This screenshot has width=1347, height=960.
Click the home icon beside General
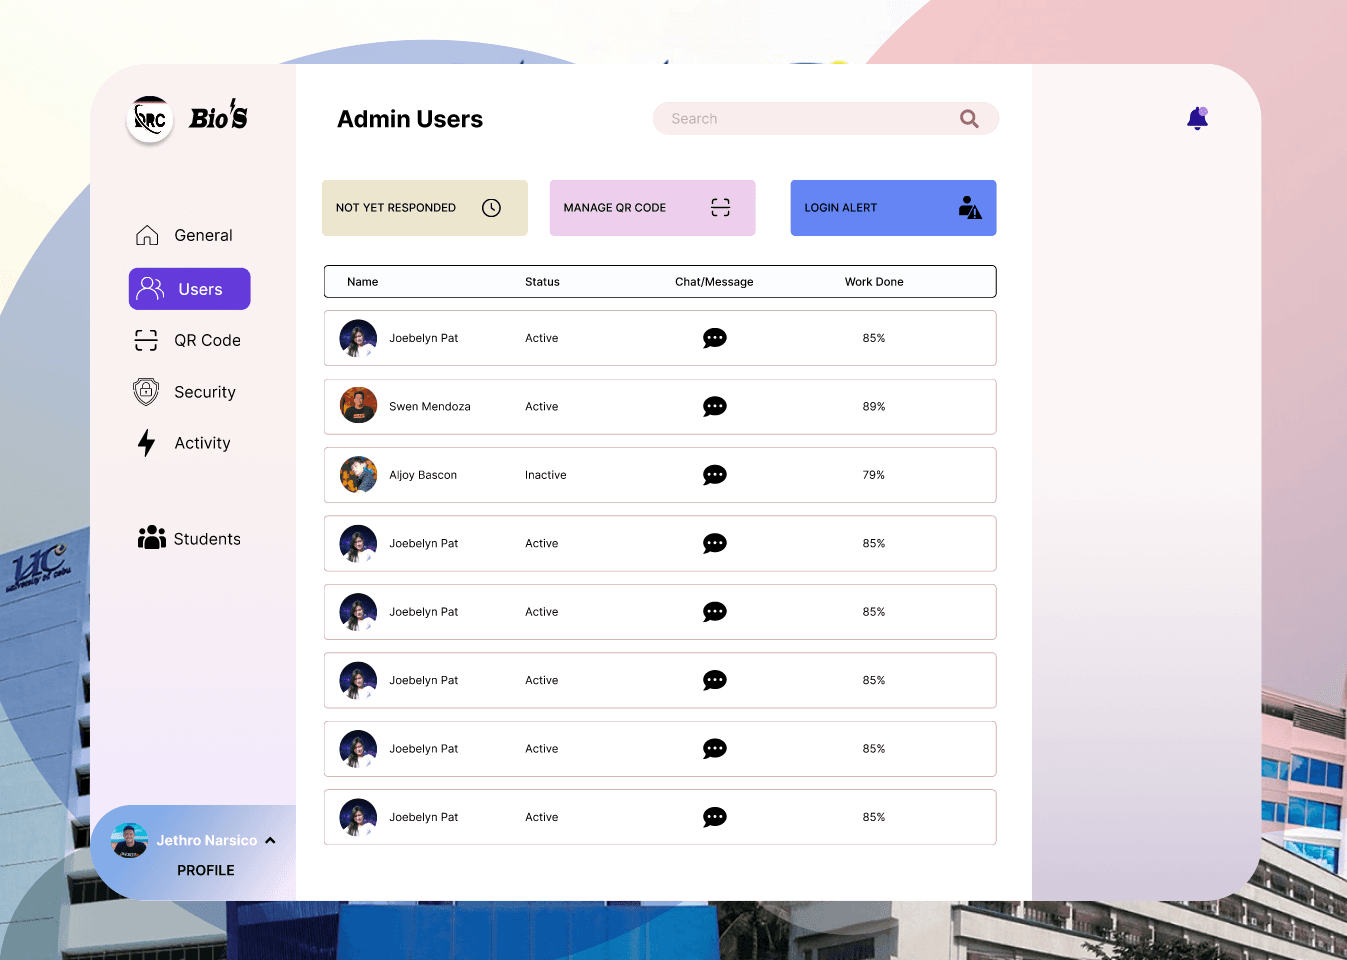click(x=147, y=235)
